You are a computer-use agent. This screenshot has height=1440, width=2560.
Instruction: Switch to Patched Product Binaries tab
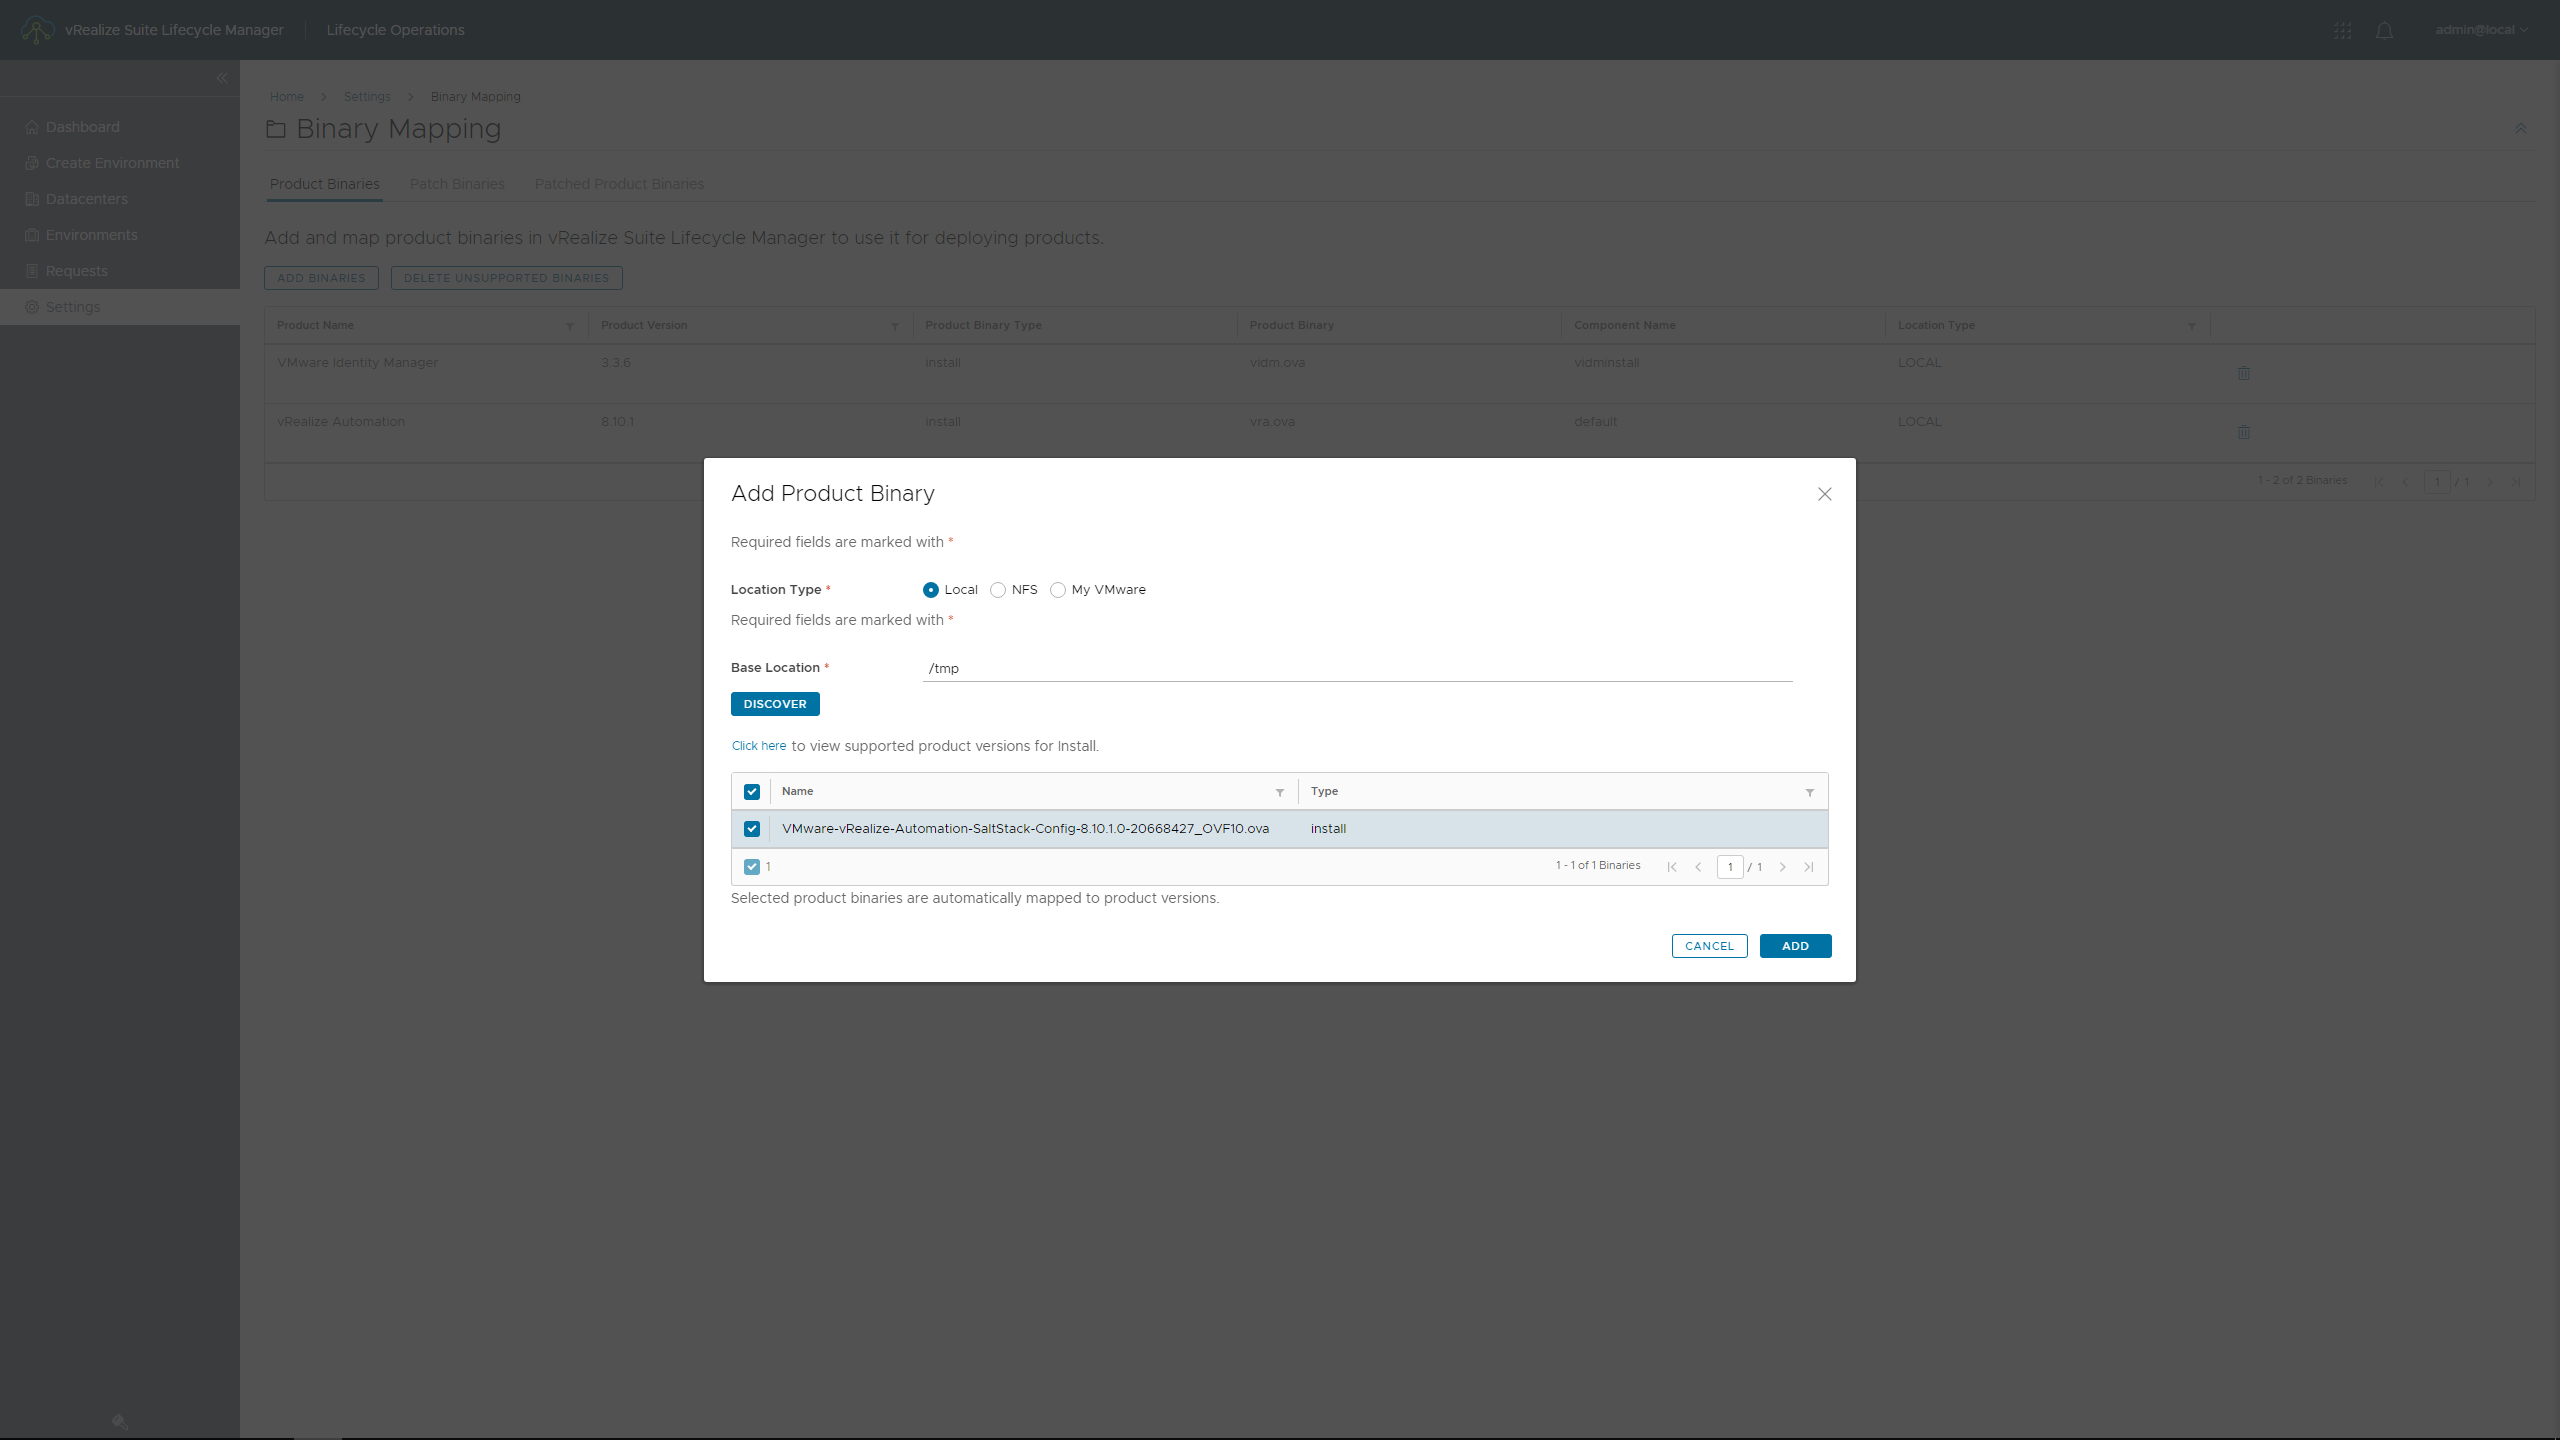click(x=619, y=184)
